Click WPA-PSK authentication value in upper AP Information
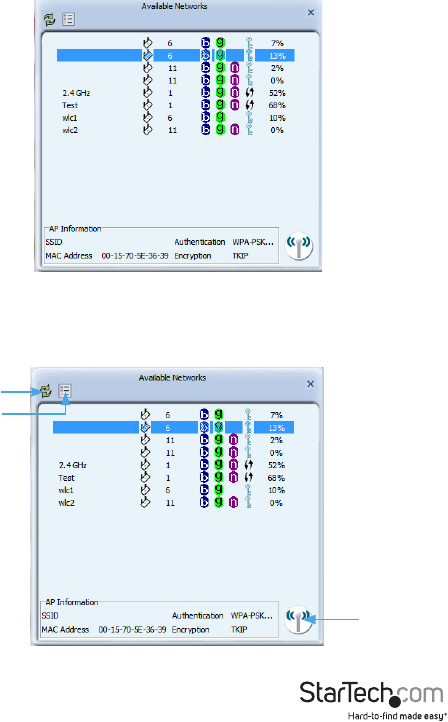Image resolution: width=448 pixels, height=722 pixels. pos(253,242)
